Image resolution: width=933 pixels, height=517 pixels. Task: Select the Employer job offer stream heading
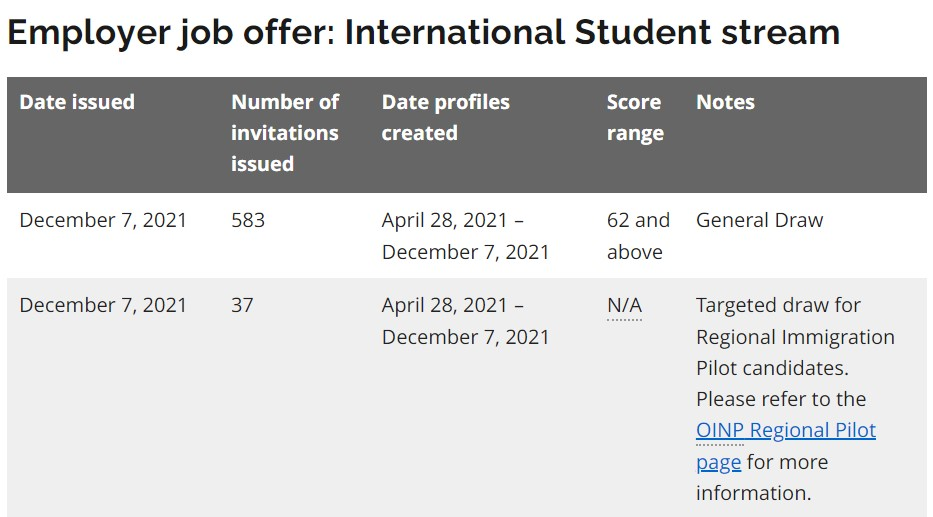click(423, 32)
